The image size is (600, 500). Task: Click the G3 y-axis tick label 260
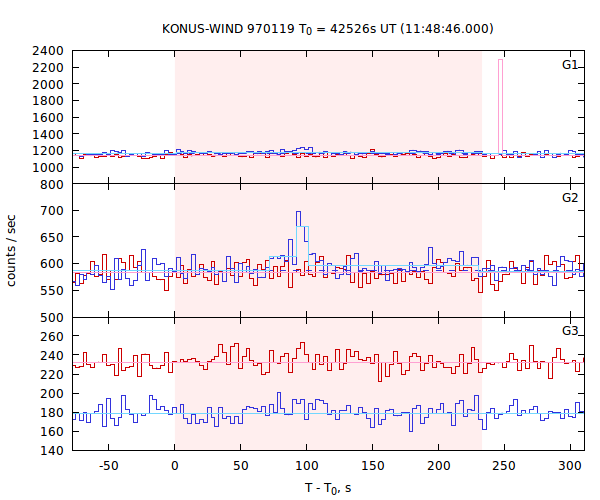click(52, 336)
